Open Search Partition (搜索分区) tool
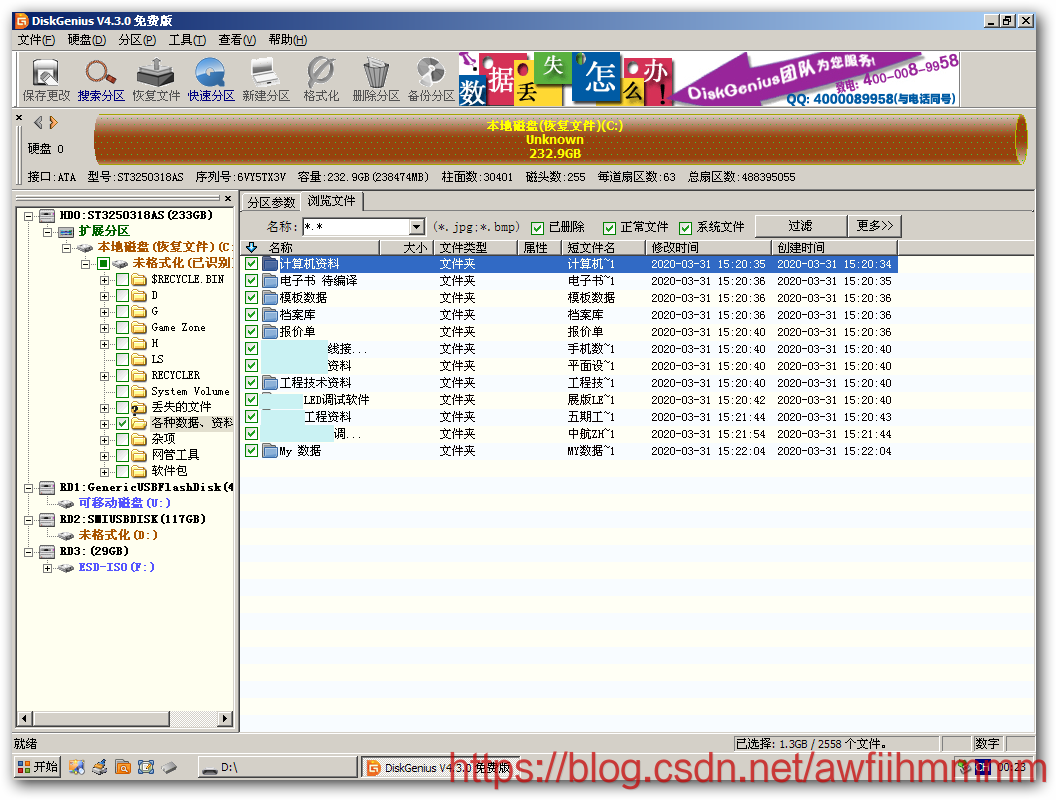1056x800 pixels. tap(101, 79)
